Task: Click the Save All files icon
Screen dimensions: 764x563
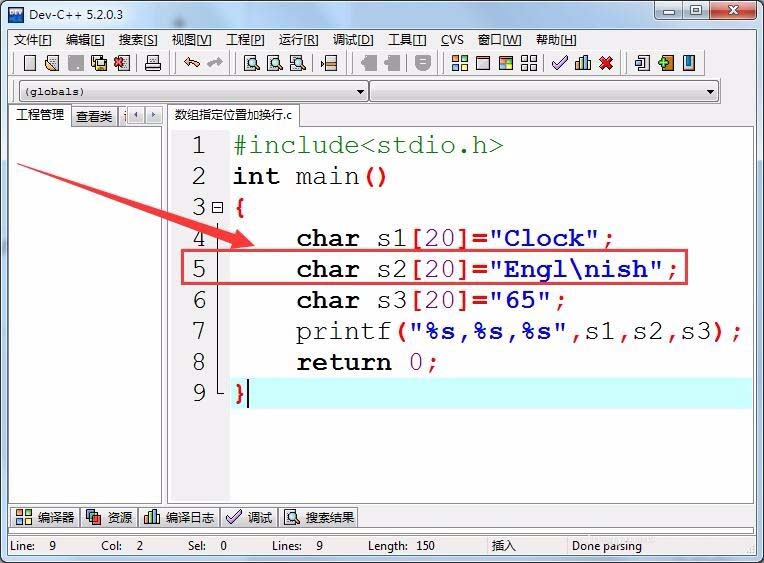Action: (99, 63)
